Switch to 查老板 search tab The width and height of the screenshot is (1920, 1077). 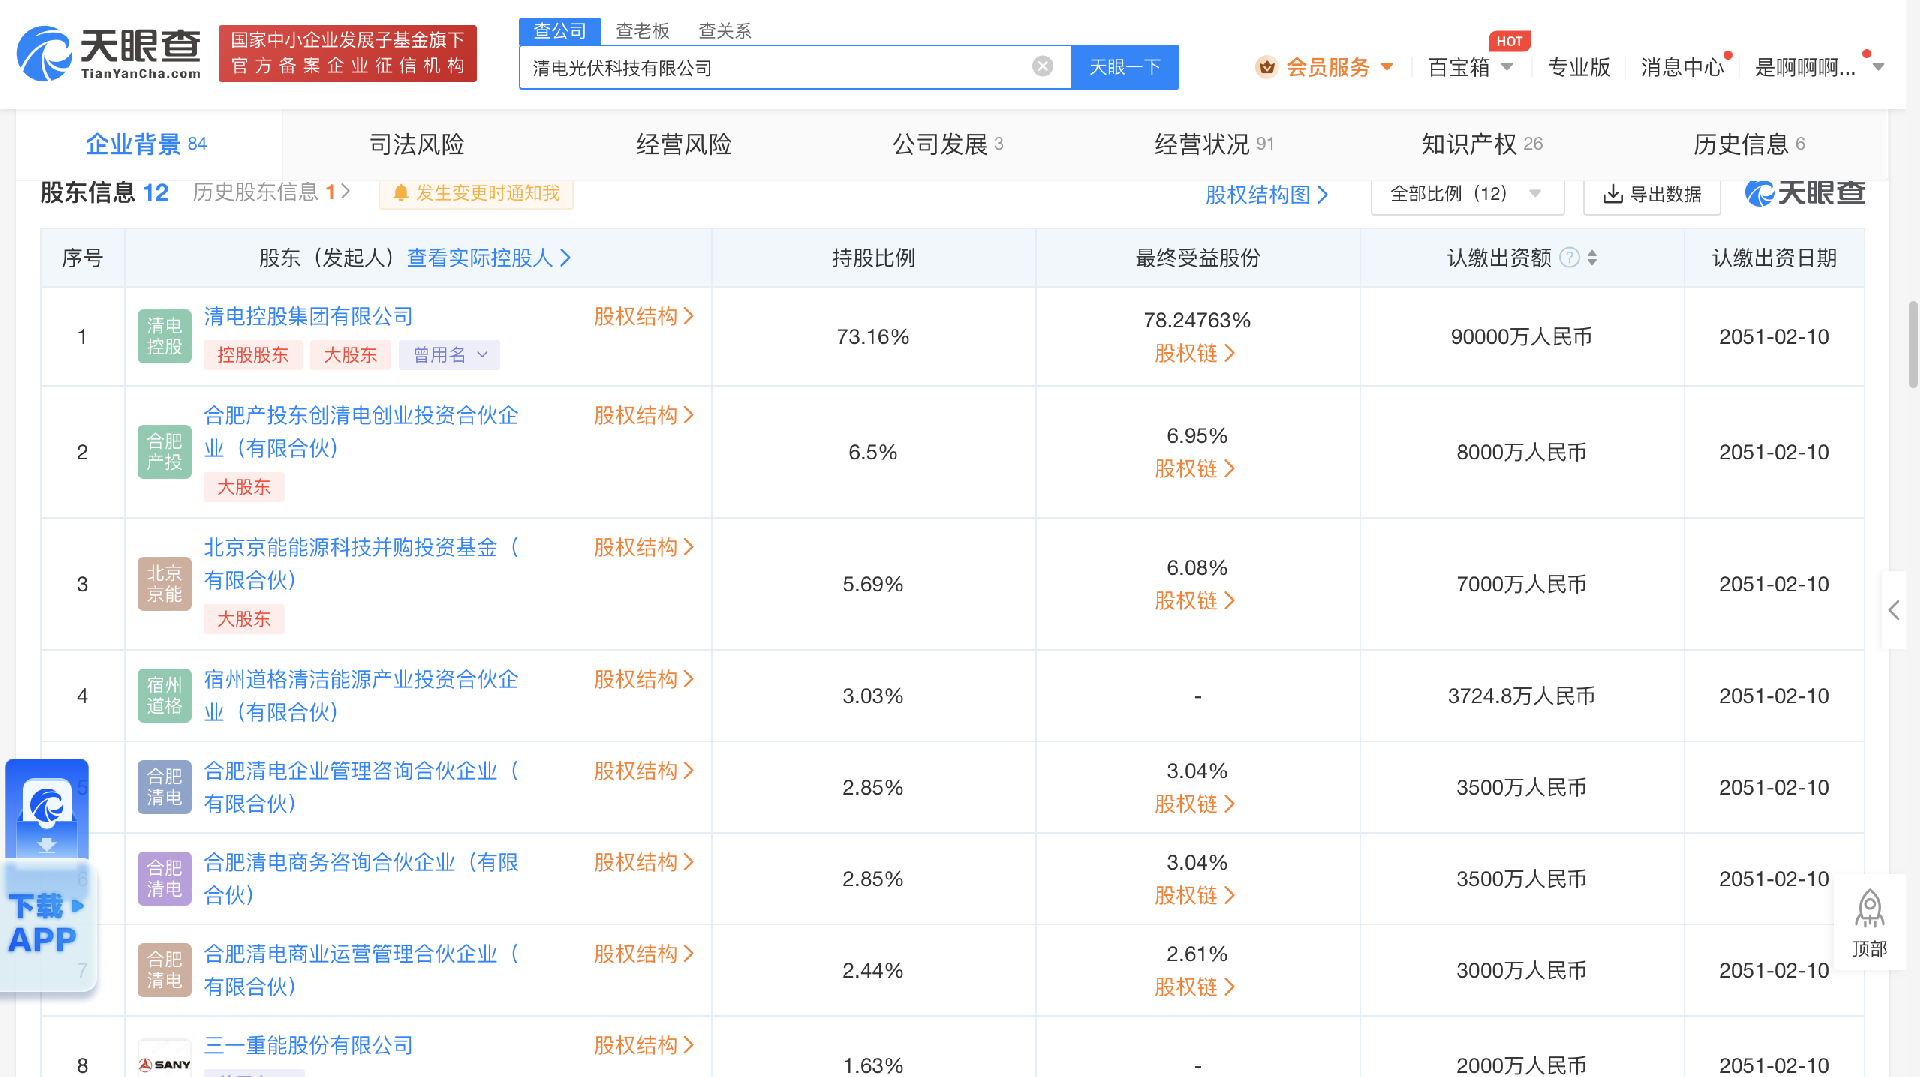pos(642,31)
